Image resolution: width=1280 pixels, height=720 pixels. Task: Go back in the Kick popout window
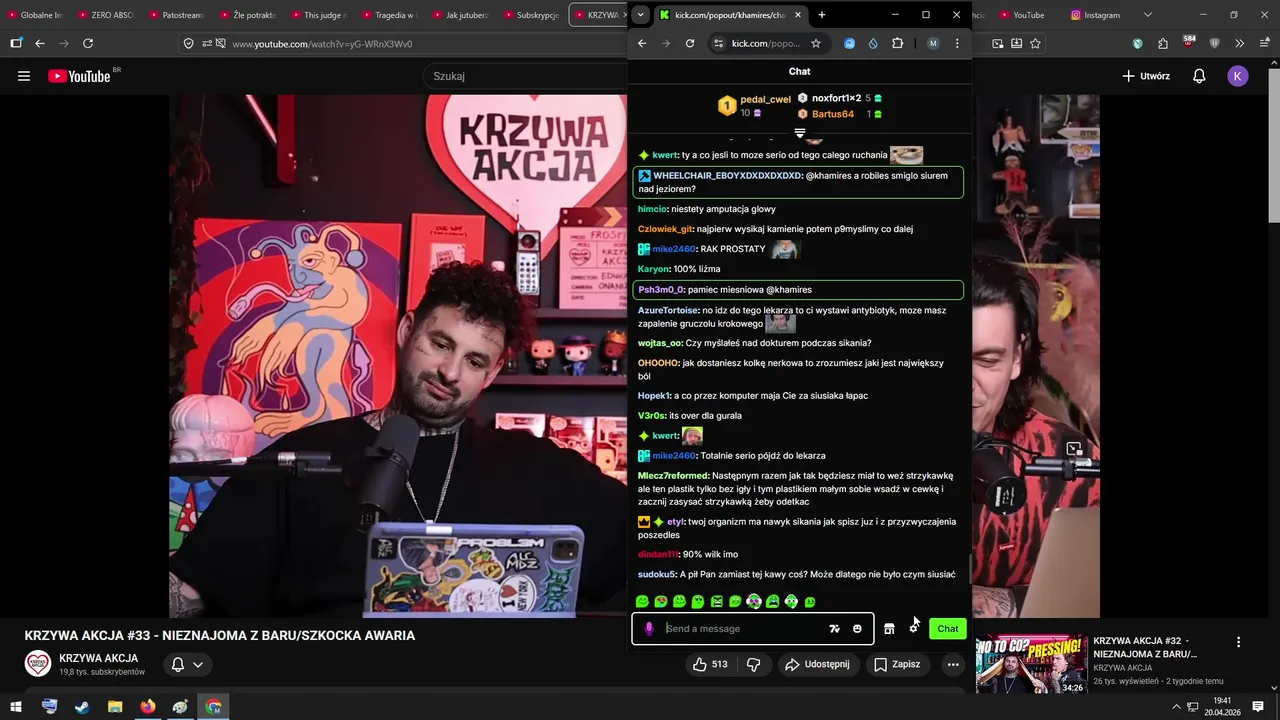642,44
